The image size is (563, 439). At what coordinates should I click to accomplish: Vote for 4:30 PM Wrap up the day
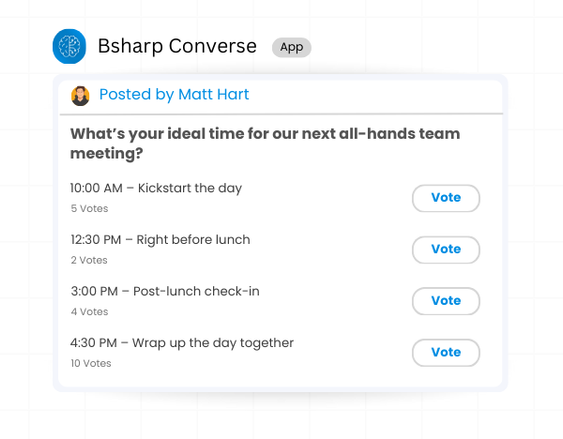(446, 353)
